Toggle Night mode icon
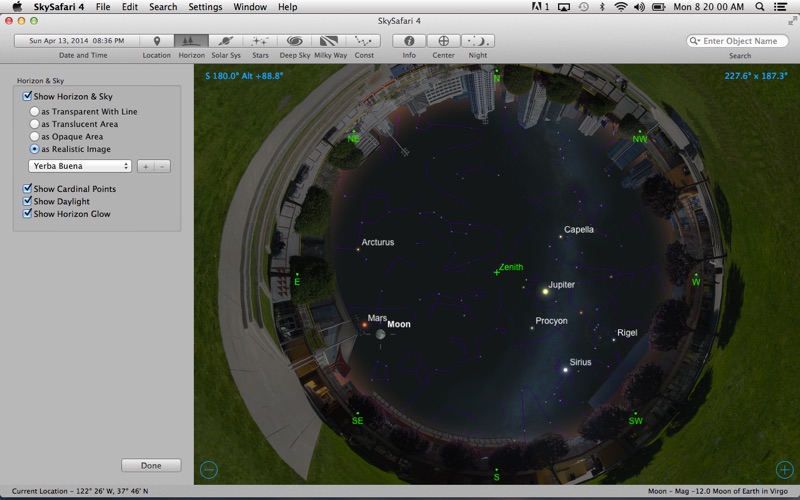Screen dimensions: 800x500 [x=479, y=41]
